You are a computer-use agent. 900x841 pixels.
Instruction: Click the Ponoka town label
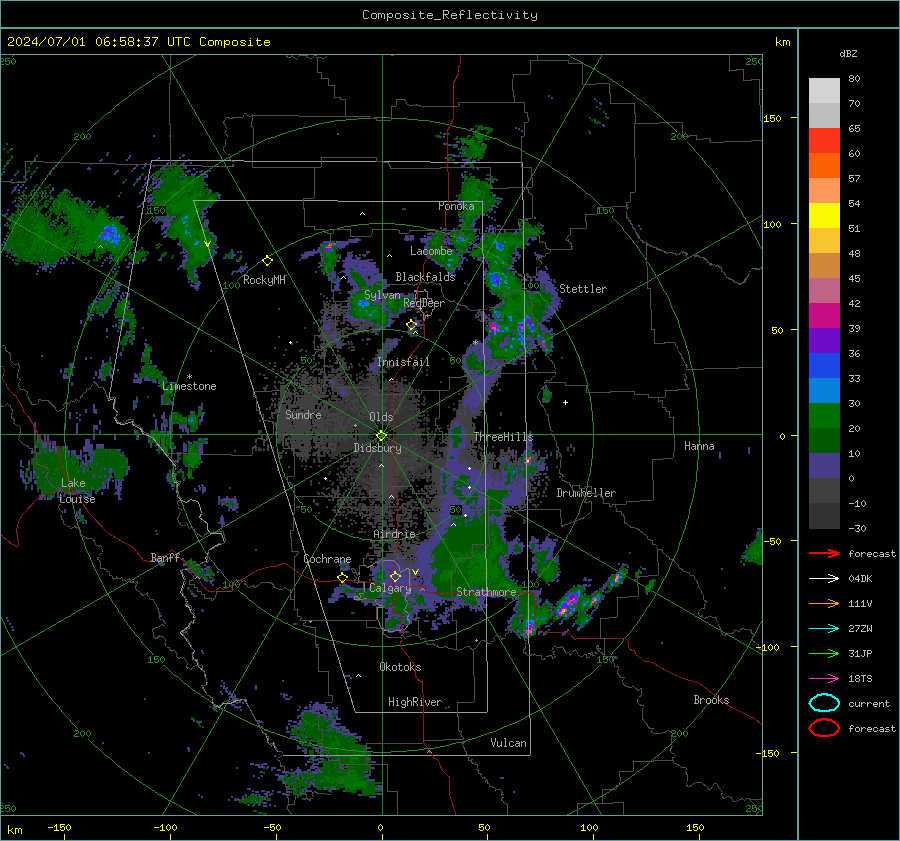(456, 206)
